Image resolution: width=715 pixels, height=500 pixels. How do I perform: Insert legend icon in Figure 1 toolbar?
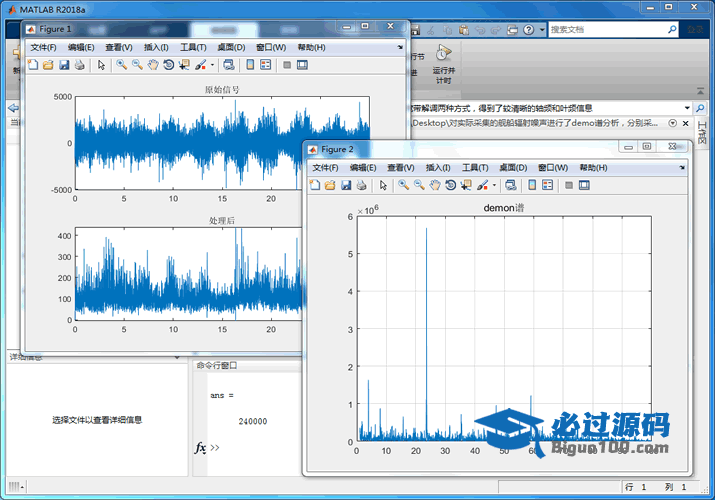pyautogui.click(x=265, y=65)
